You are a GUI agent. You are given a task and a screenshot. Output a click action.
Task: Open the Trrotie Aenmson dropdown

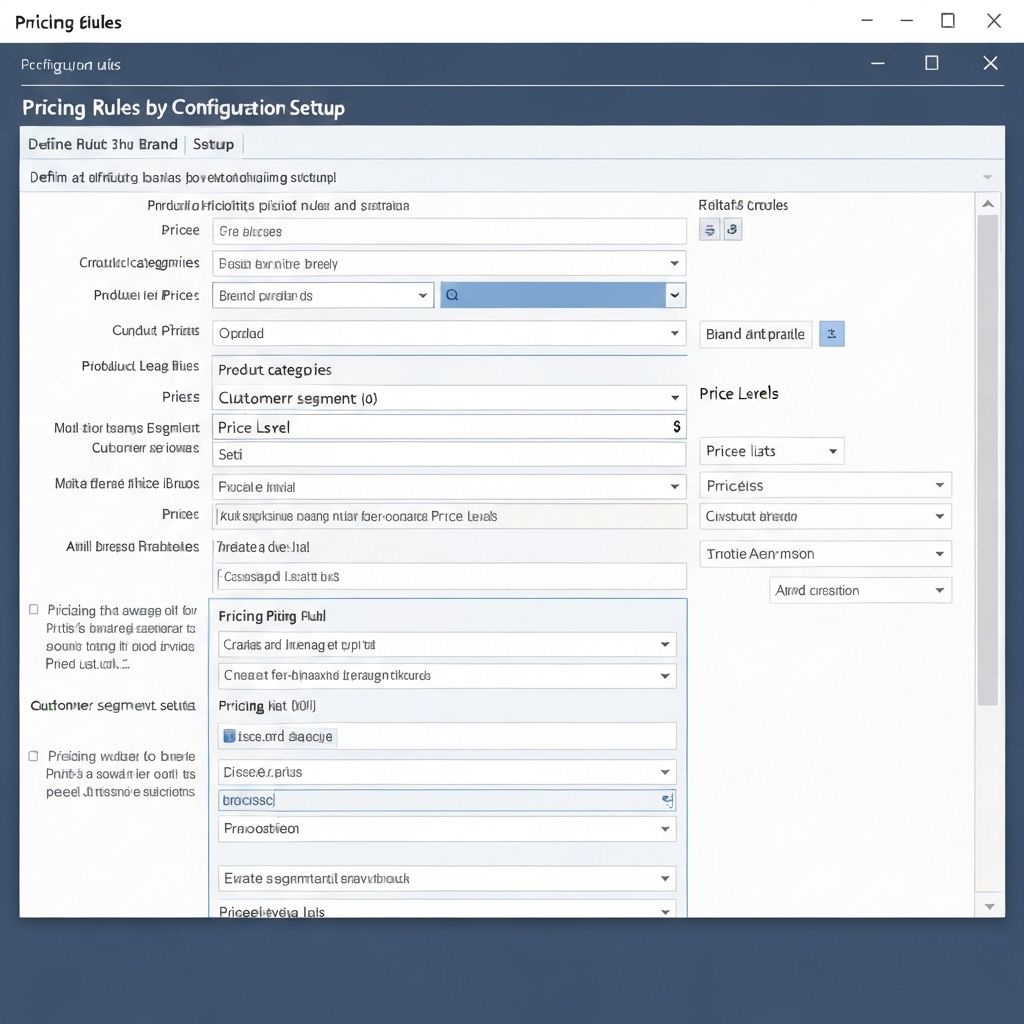tap(939, 554)
